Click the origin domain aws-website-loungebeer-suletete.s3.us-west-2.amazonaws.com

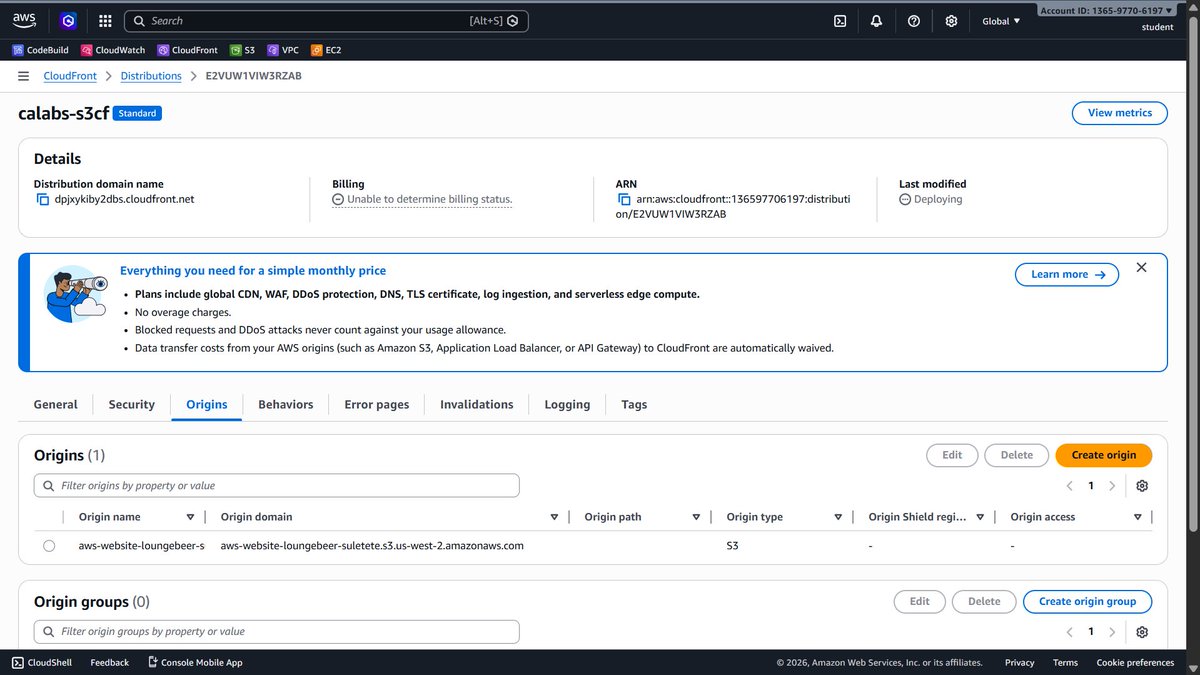click(x=372, y=546)
